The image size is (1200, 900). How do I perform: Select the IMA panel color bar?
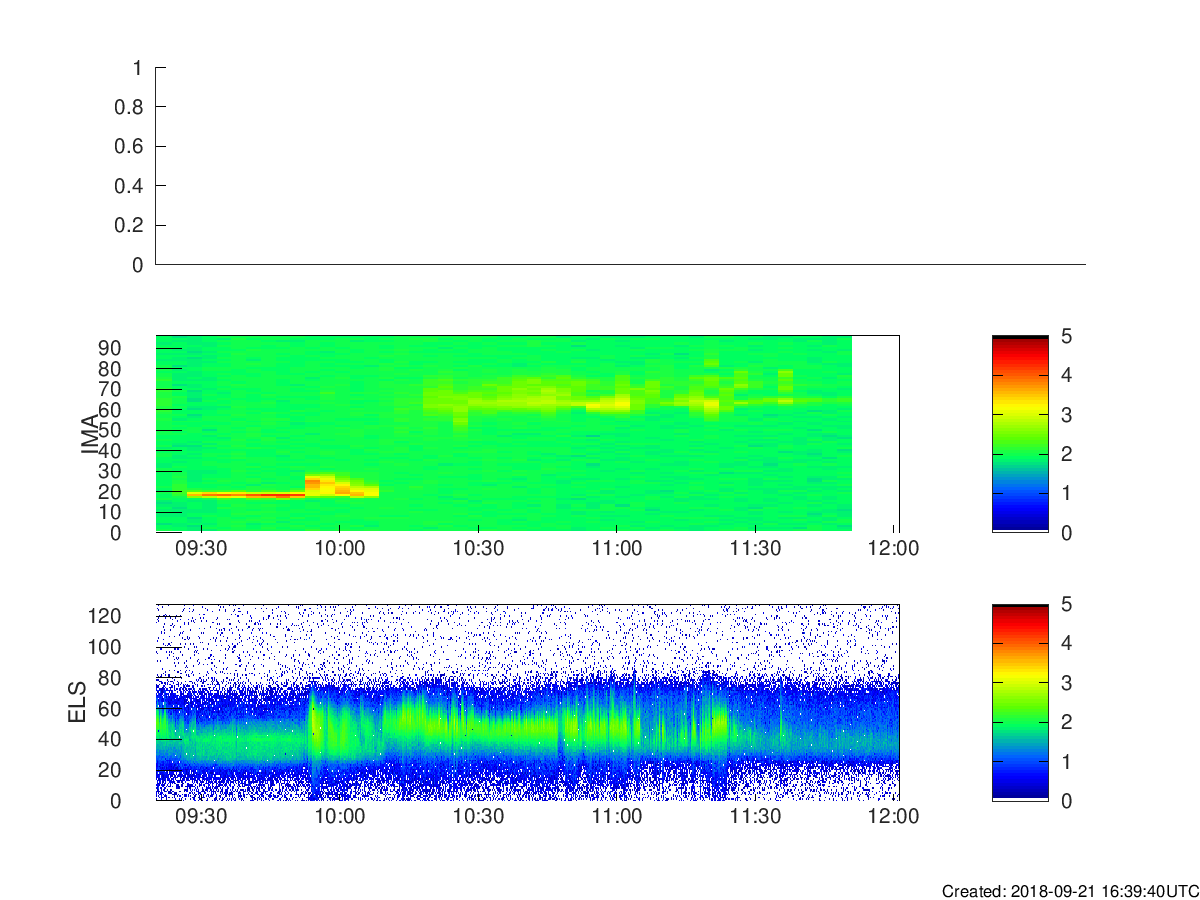point(1020,434)
